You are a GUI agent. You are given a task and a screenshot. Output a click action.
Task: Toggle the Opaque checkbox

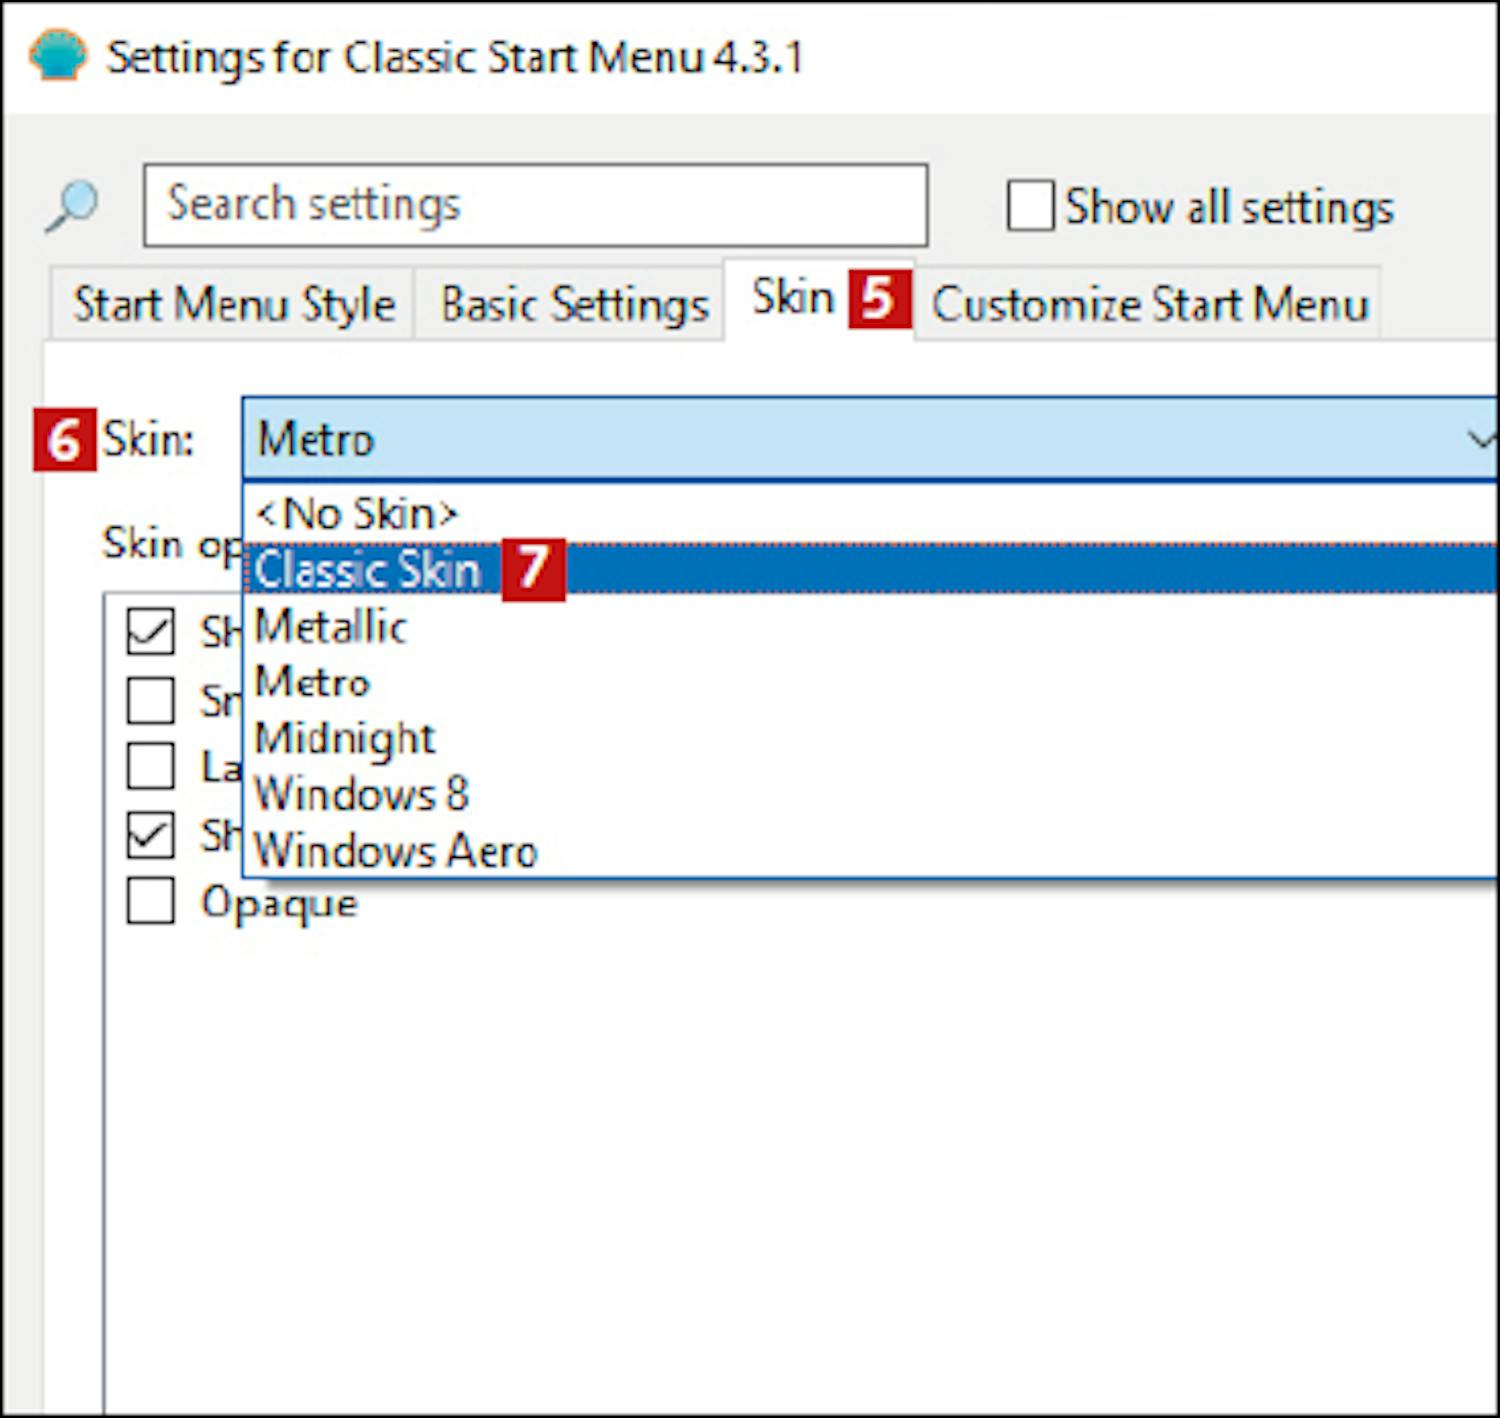pyautogui.click(x=151, y=901)
